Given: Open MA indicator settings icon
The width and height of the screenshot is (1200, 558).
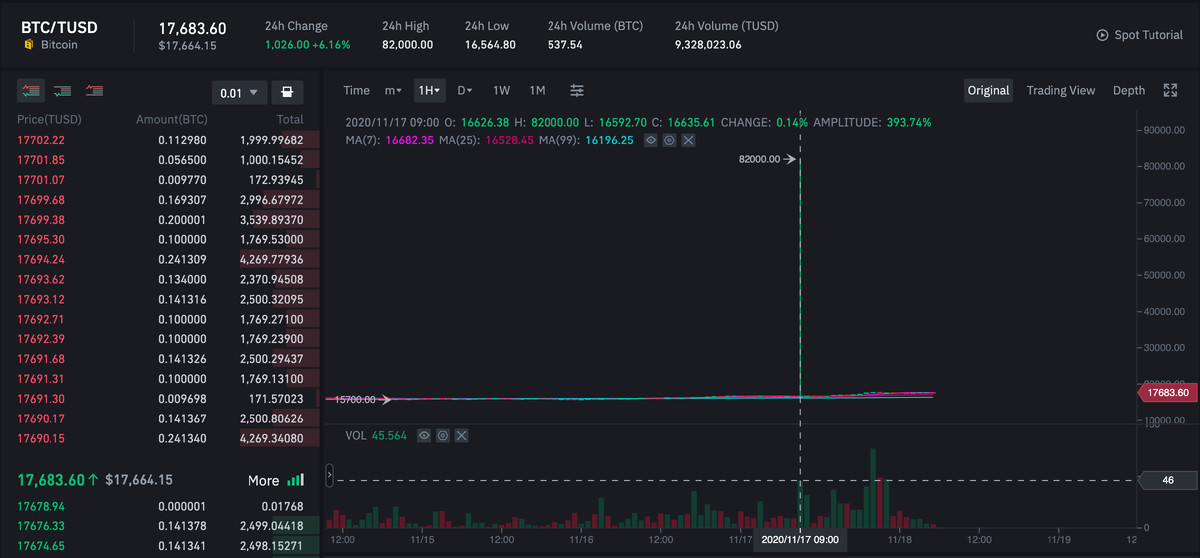Looking at the screenshot, I should pyautogui.click(x=669, y=140).
